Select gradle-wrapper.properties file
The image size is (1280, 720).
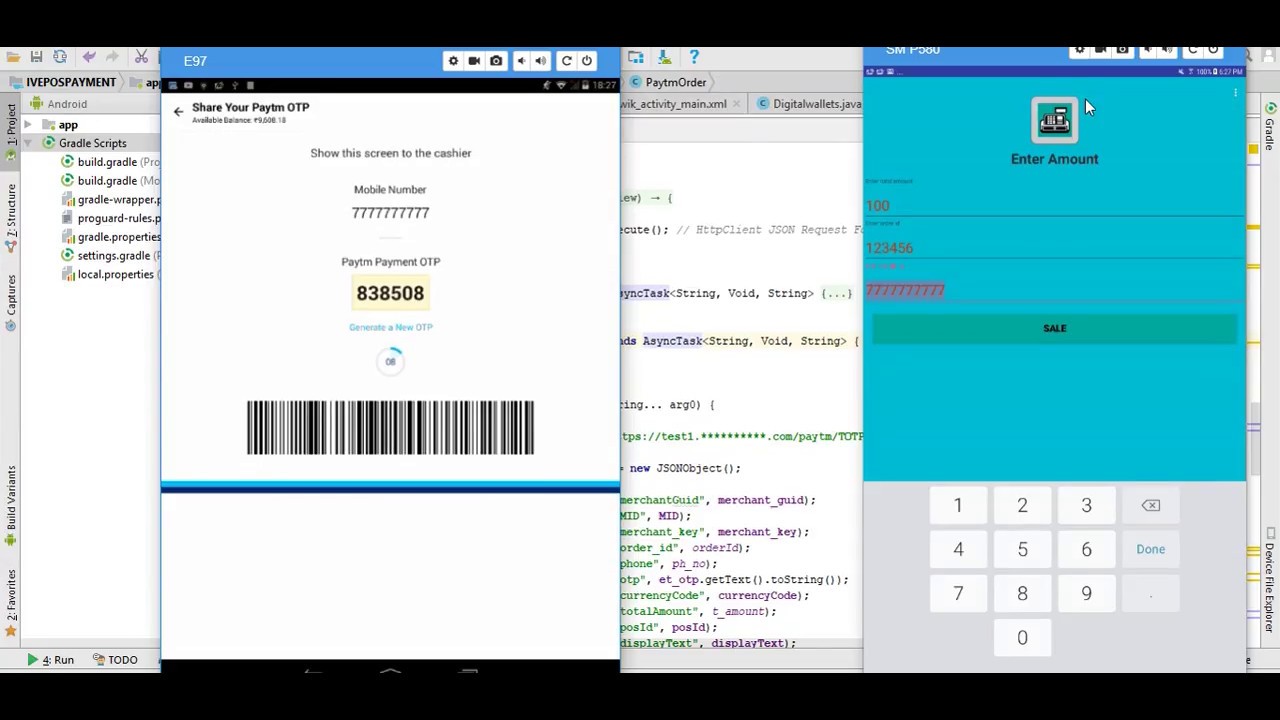tap(110, 200)
